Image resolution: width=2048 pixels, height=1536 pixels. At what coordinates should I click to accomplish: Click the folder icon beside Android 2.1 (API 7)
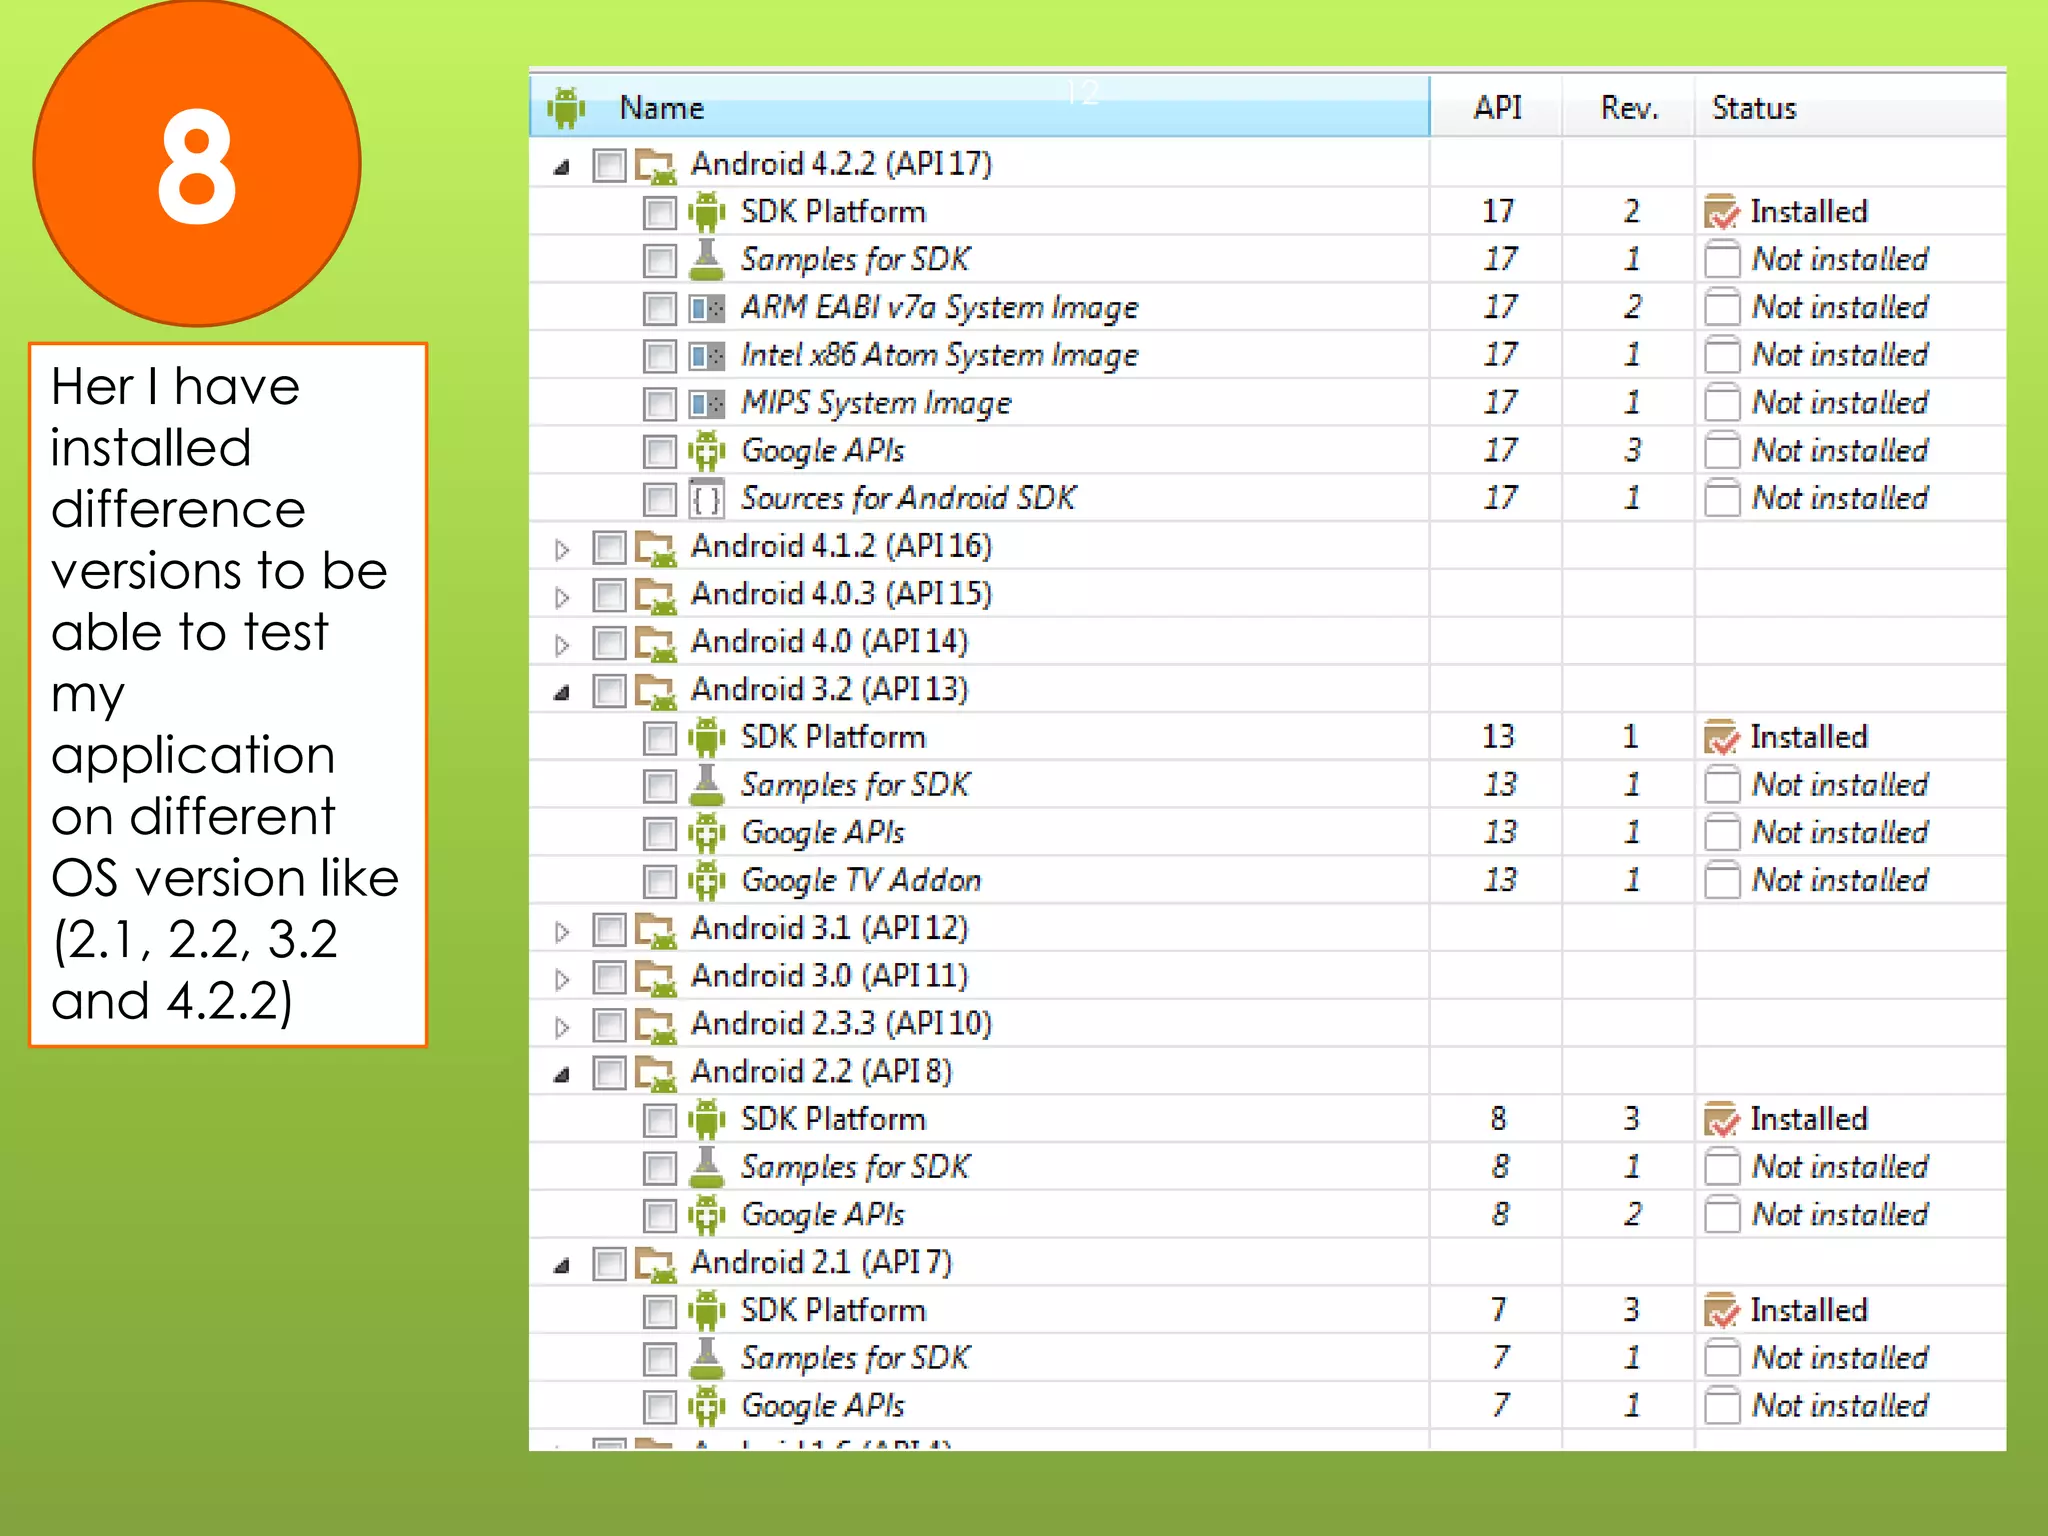pos(657,1264)
